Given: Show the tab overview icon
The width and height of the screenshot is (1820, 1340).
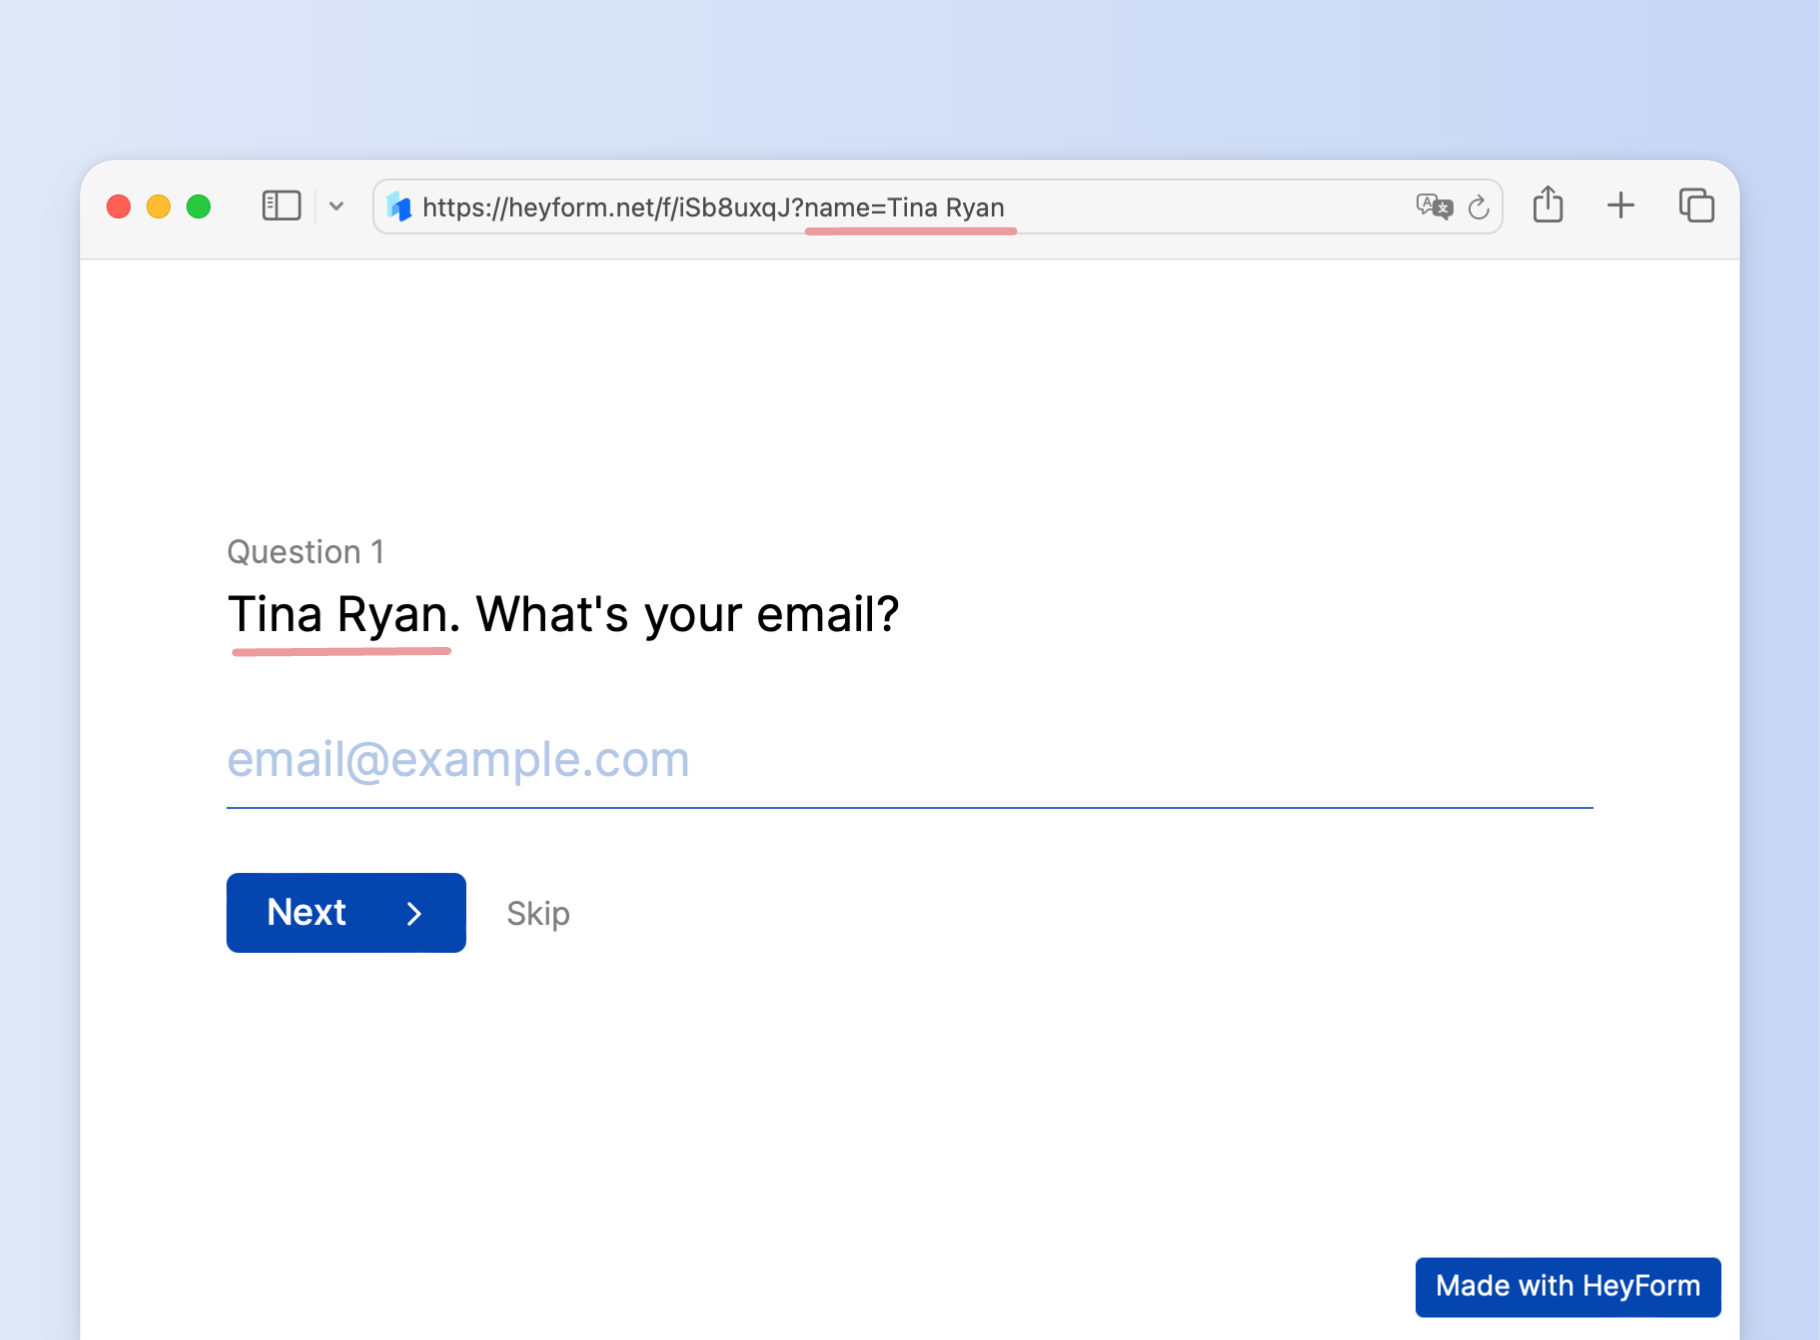Looking at the screenshot, I should point(1696,206).
